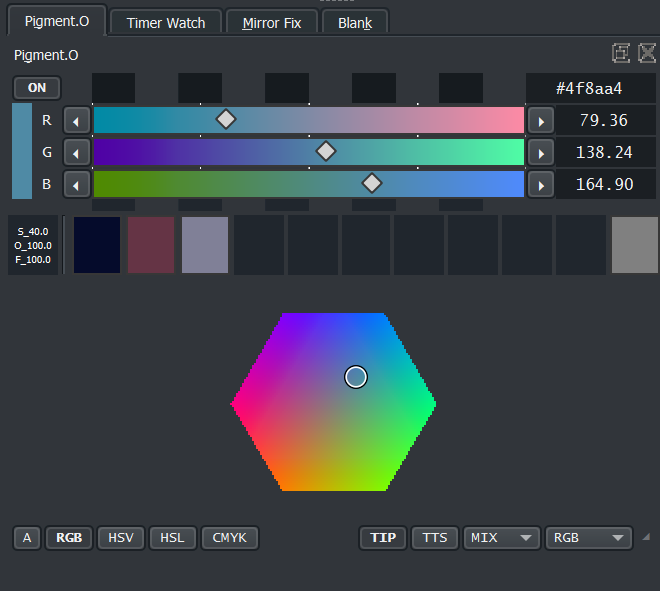Increase the R channel with right arrow
Viewport: 660px width, 591px height.
tap(540, 120)
